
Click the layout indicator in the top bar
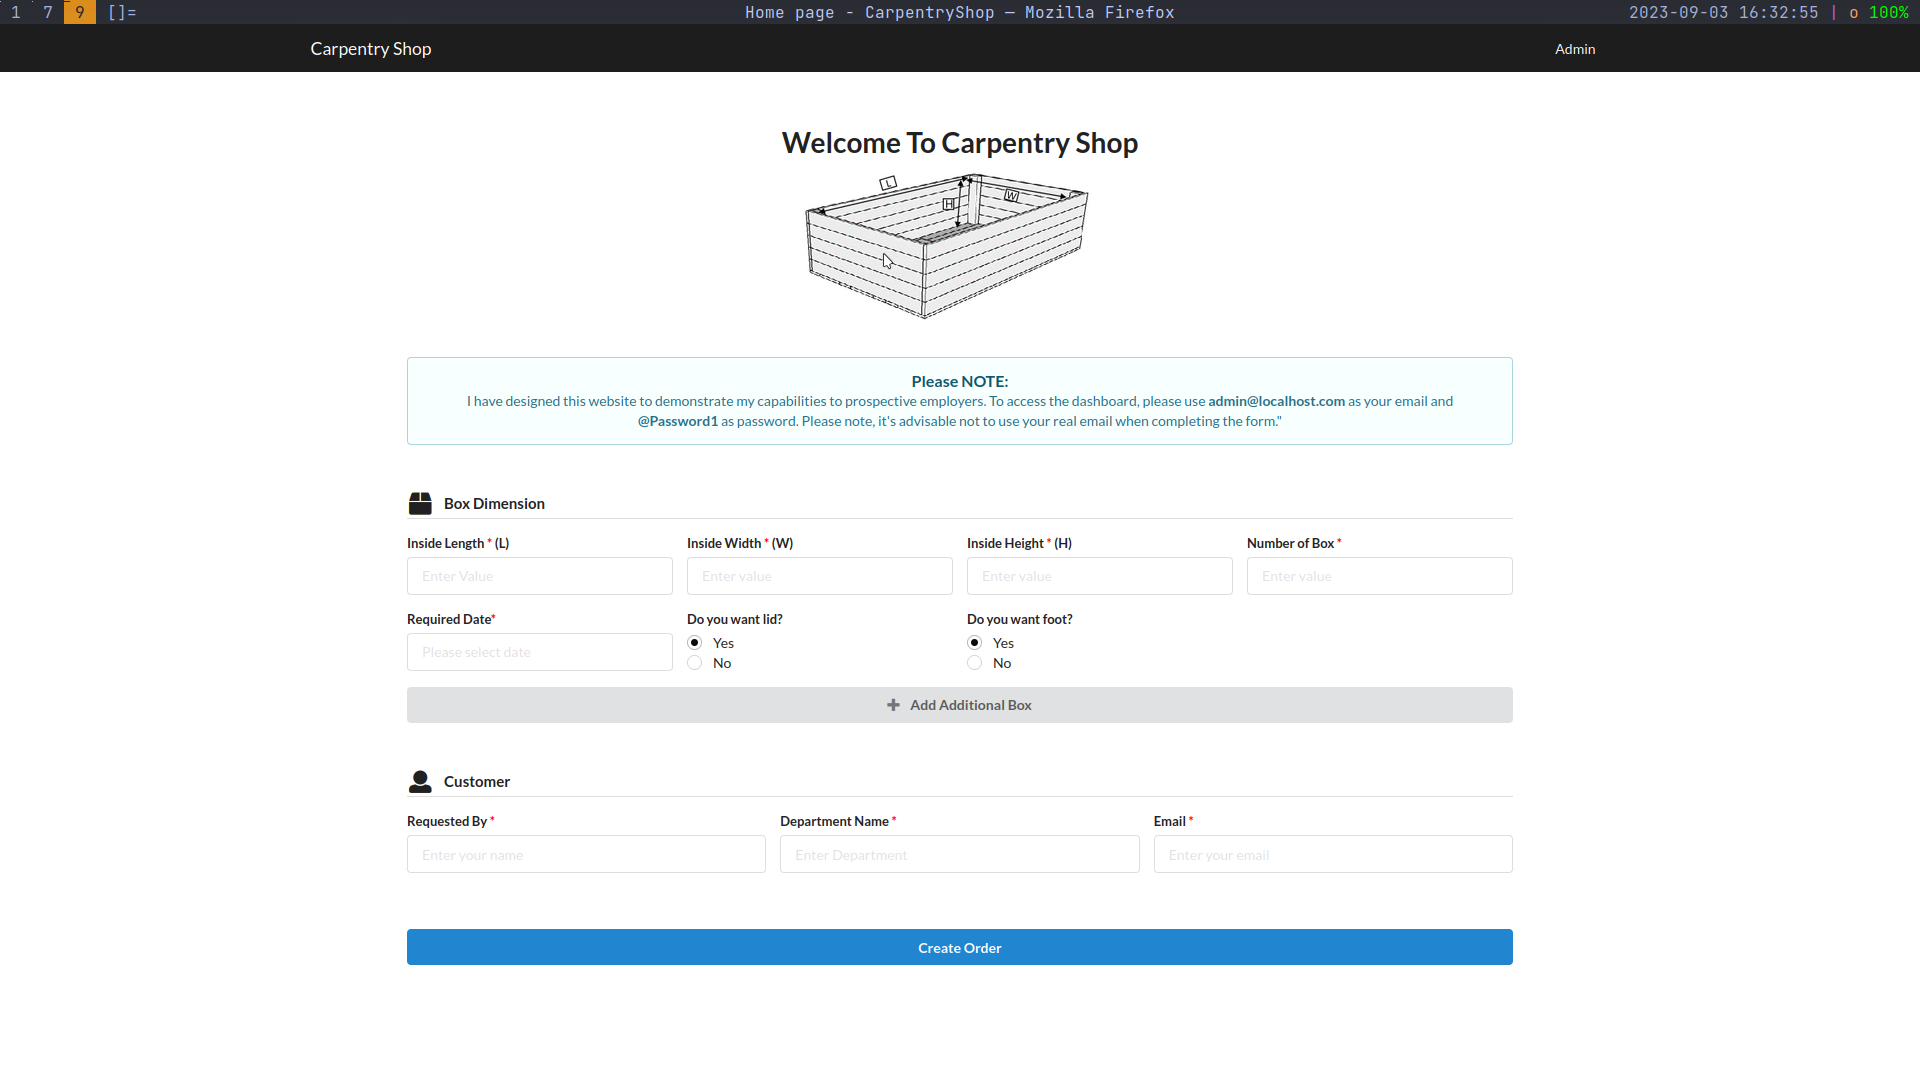pyautogui.click(x=122, y=12)
